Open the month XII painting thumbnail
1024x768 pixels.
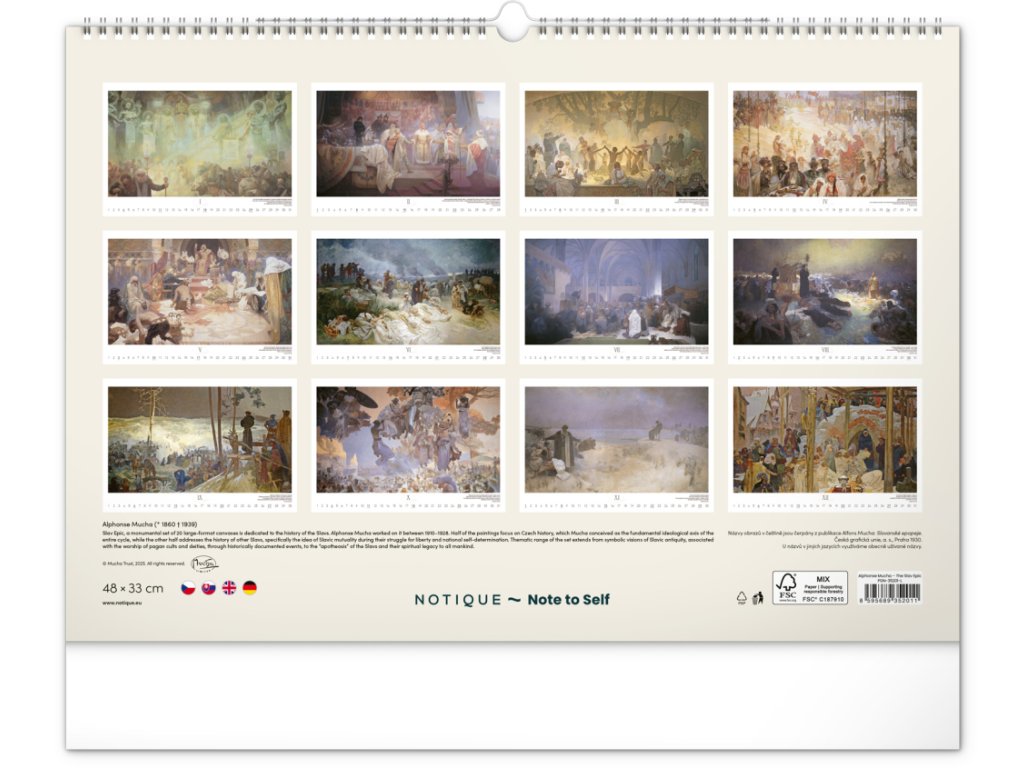[825, 440]
